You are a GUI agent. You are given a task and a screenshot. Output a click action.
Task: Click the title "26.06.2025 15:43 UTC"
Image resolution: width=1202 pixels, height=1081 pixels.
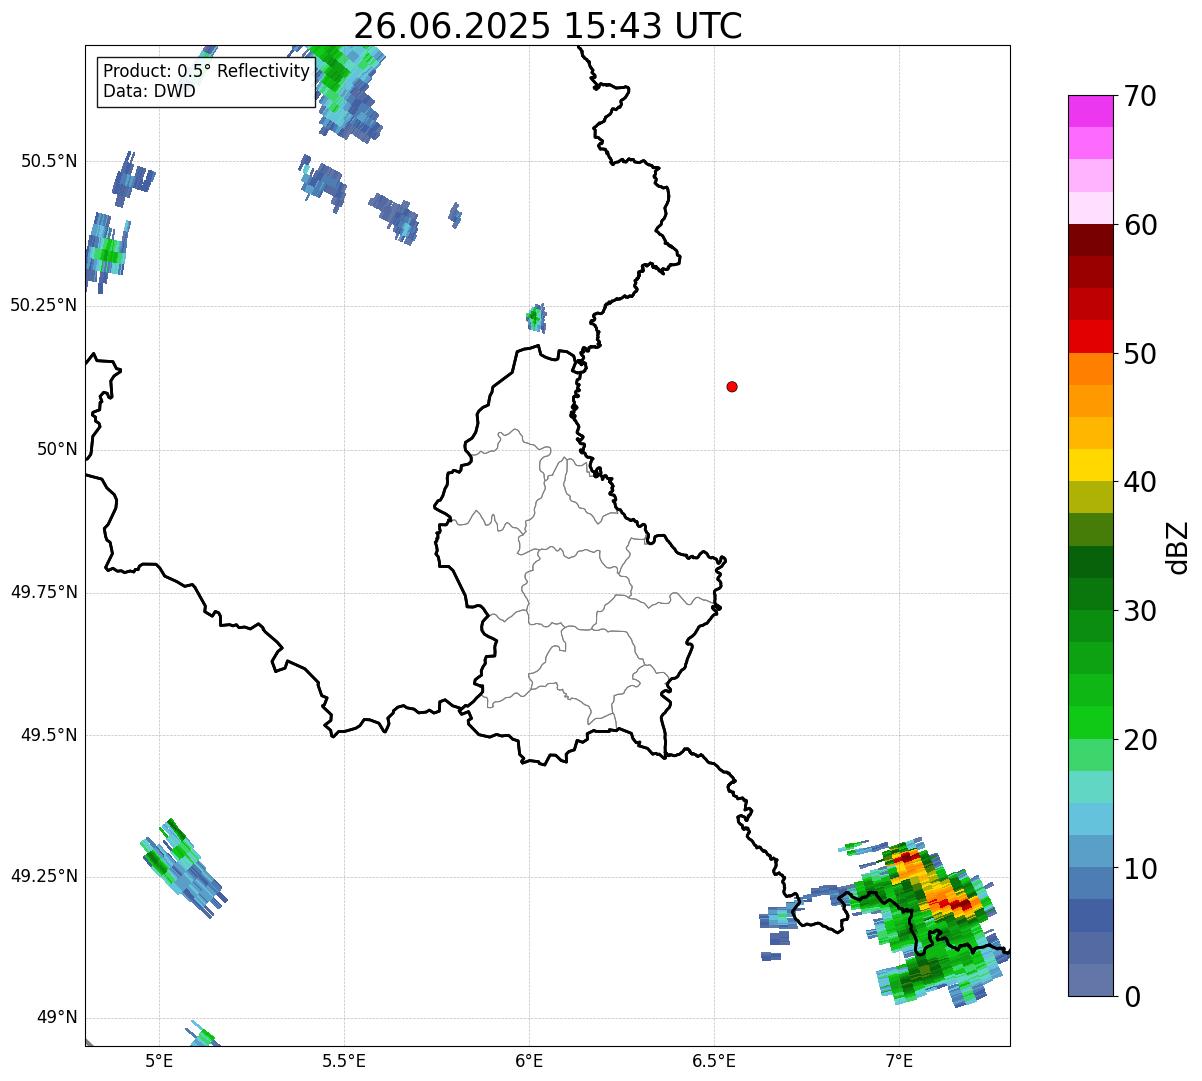click(548, 26)
